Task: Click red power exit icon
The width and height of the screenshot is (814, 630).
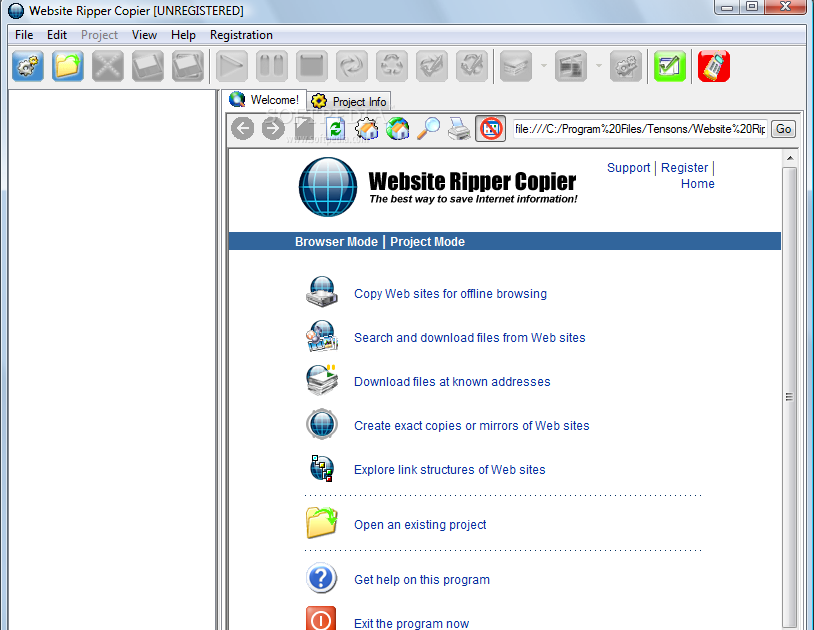Action: tap(321, 618)
